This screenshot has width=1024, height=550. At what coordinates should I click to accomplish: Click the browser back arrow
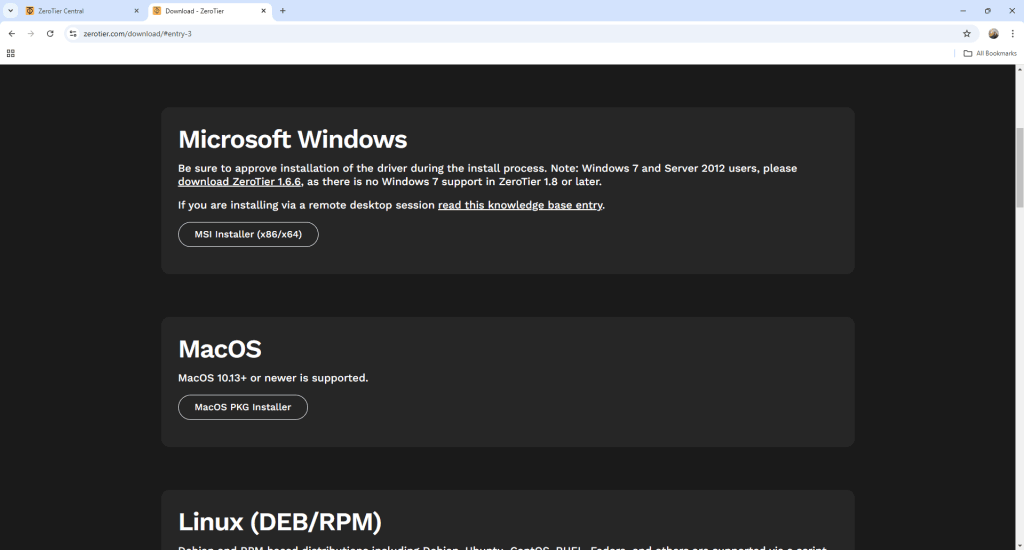pos(11,33)
